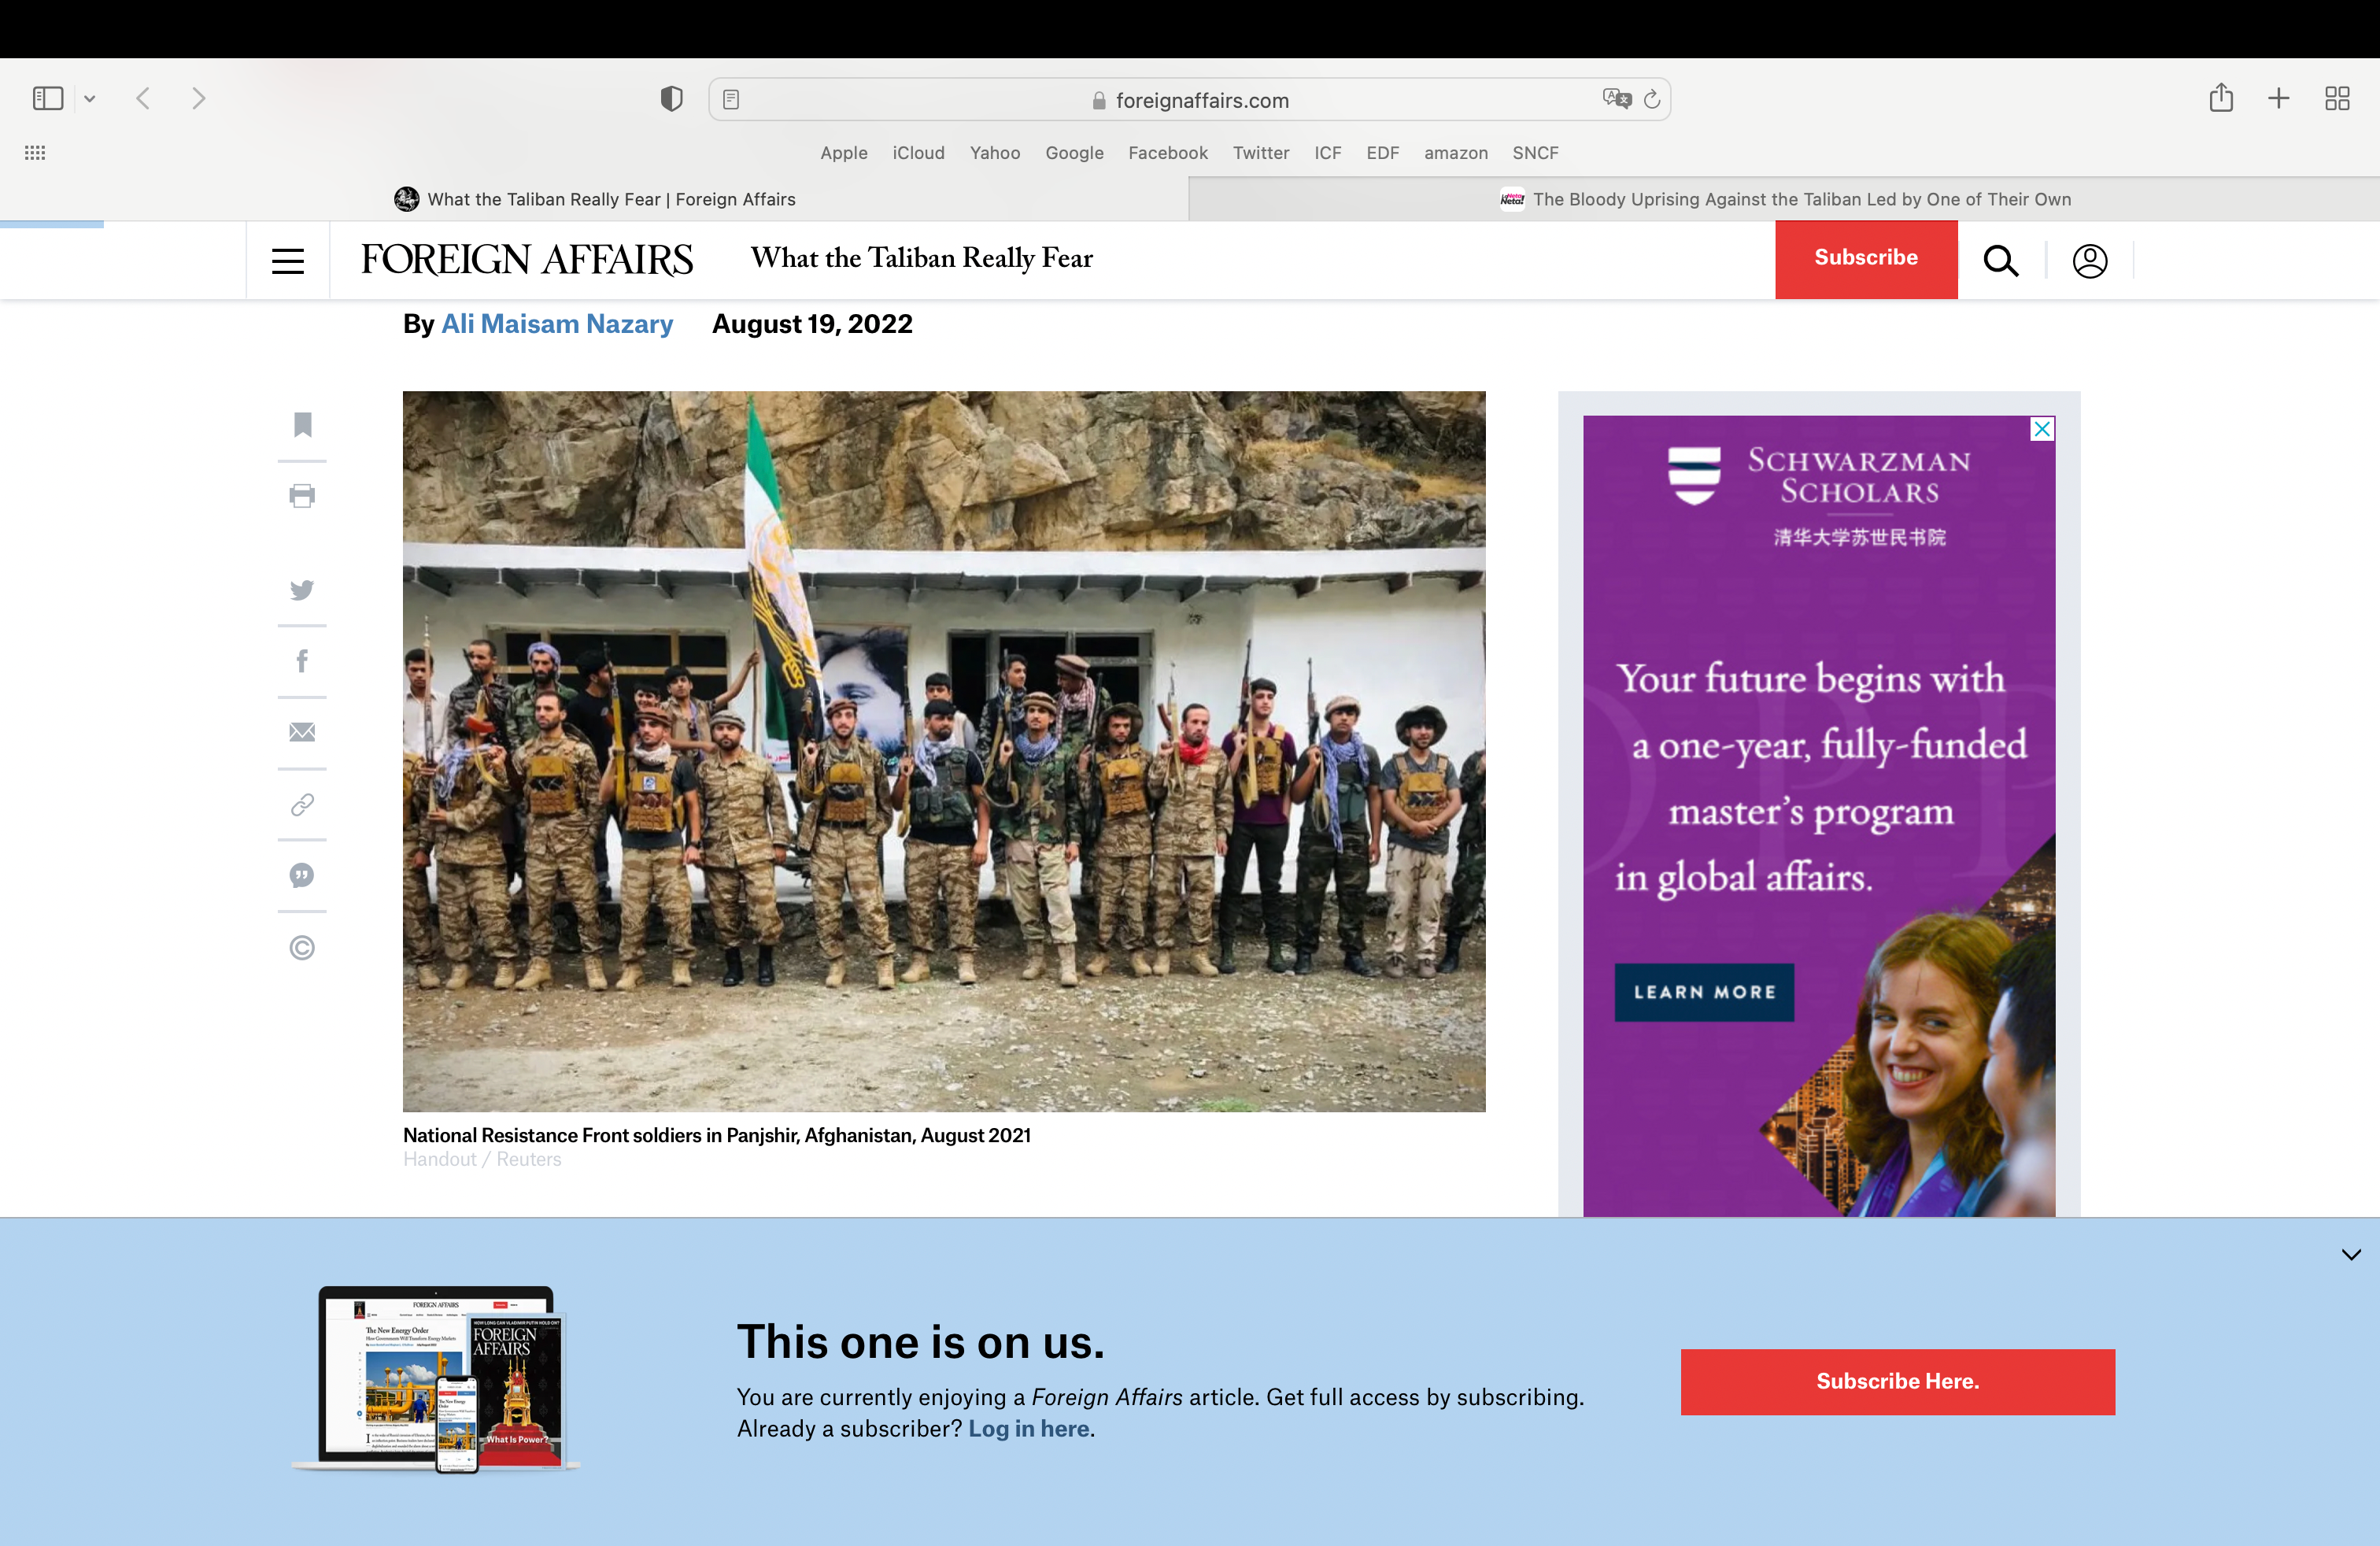Open the Google favorites bookmark
The image size is (2380, 1546).
click(x=1074, y=153)
